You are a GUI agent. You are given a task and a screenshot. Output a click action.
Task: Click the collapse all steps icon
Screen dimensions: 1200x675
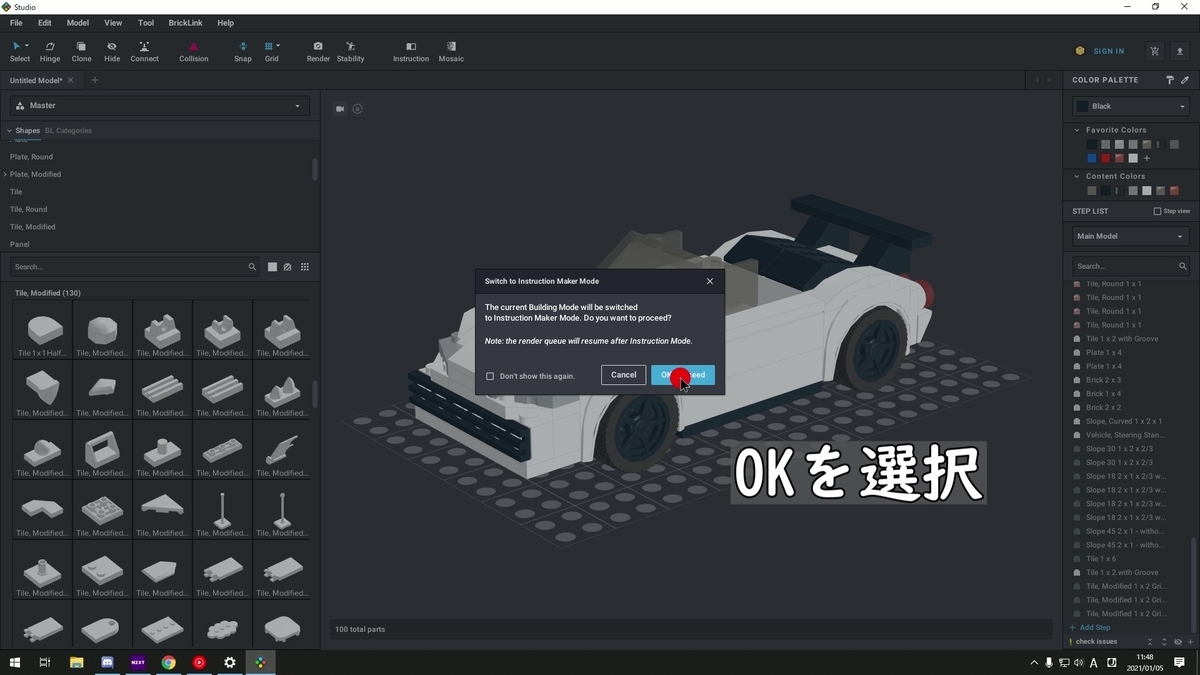(1150, 642)
